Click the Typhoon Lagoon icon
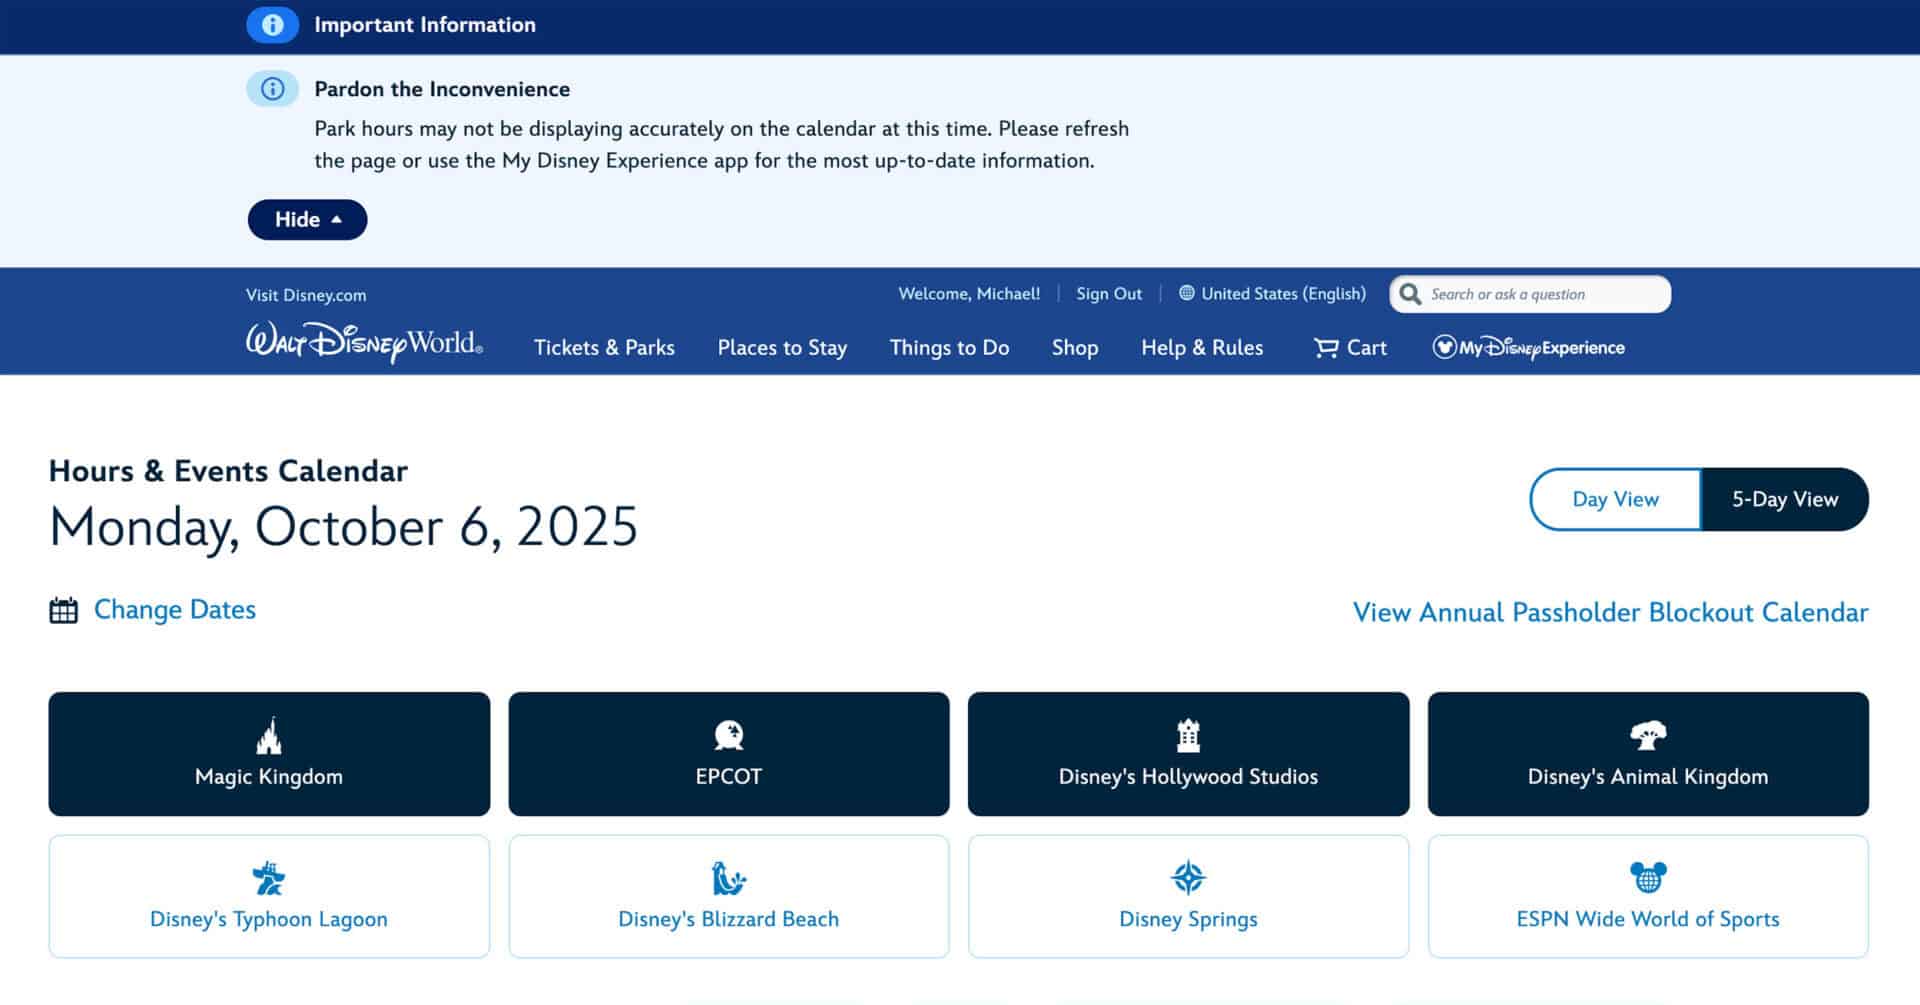The width and height of the screenshot is (1920, 1005). pos(268,878)
